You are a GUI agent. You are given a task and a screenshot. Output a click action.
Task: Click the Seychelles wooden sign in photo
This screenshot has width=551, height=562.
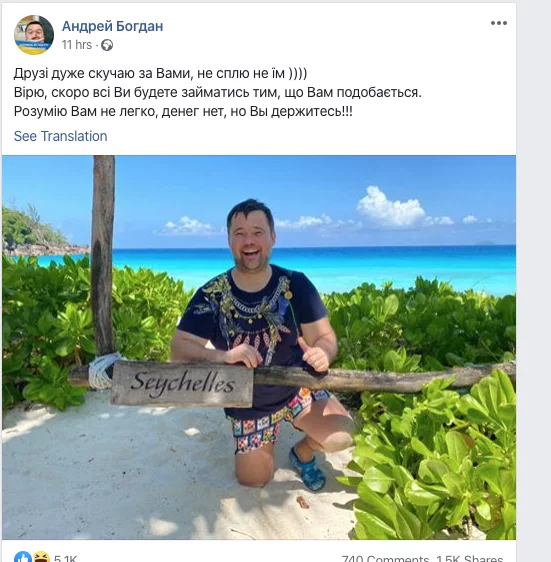[x=182, y=384]
